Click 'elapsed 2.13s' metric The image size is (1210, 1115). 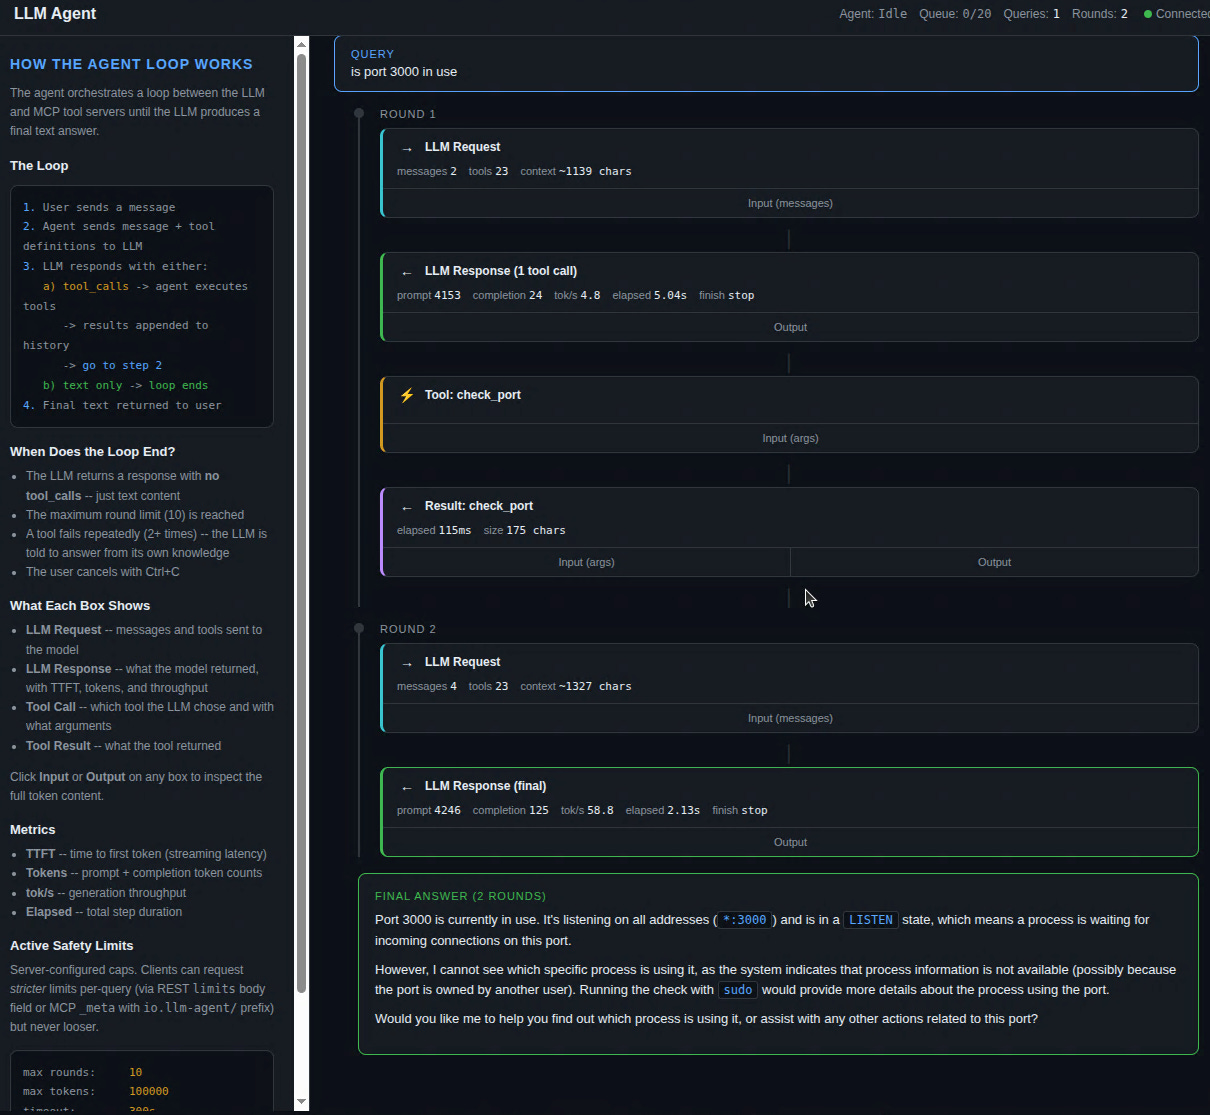(x=663, y=810)
